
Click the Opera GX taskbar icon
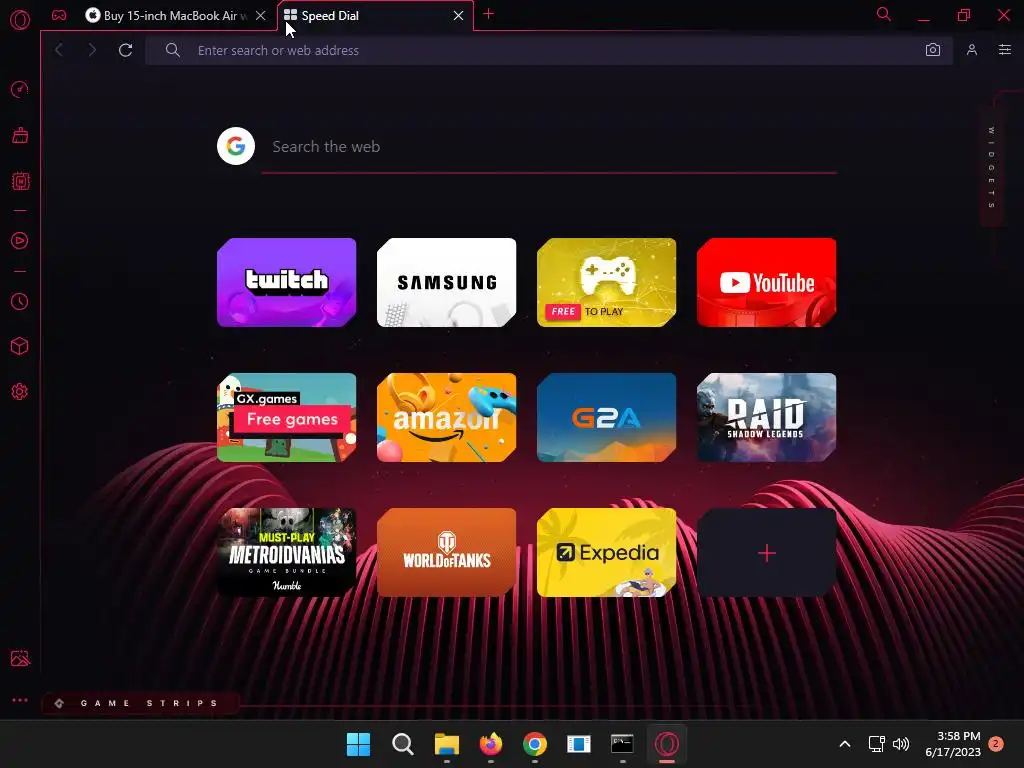point(667,744)
